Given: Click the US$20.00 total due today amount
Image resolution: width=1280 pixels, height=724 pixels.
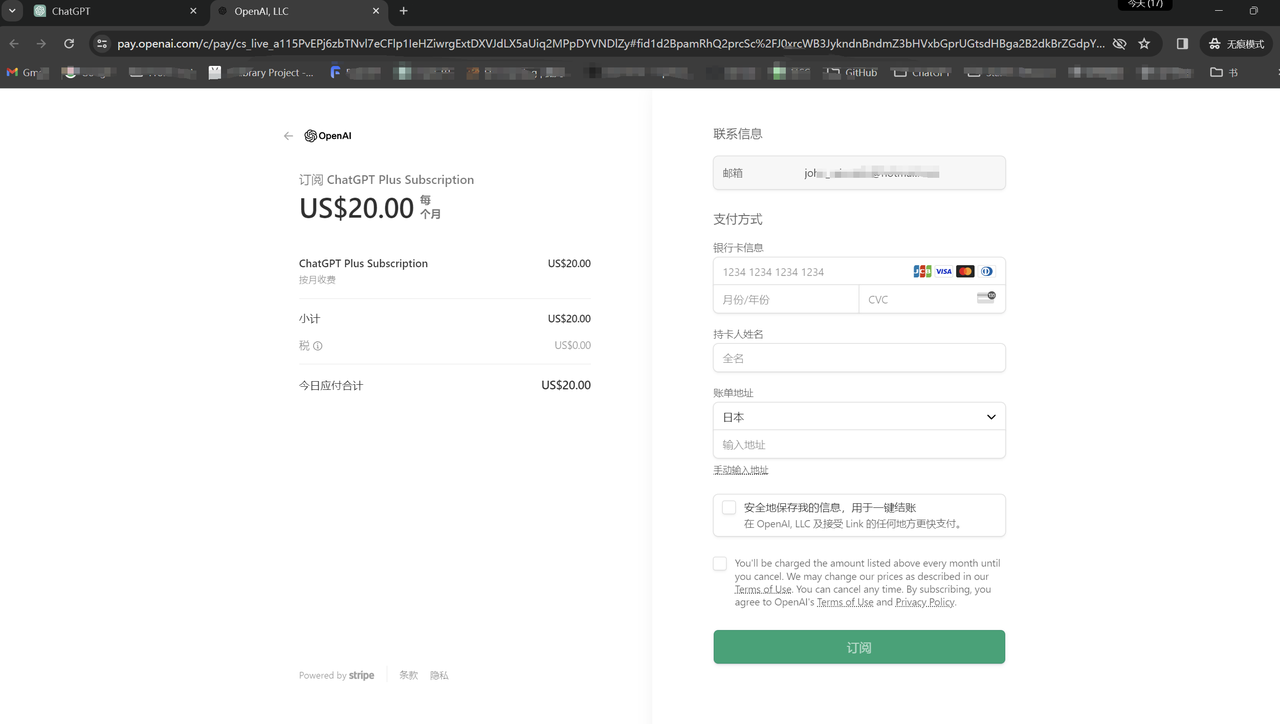Looking at the screenshot, I should pyautogui.click(x=566, y=385).
